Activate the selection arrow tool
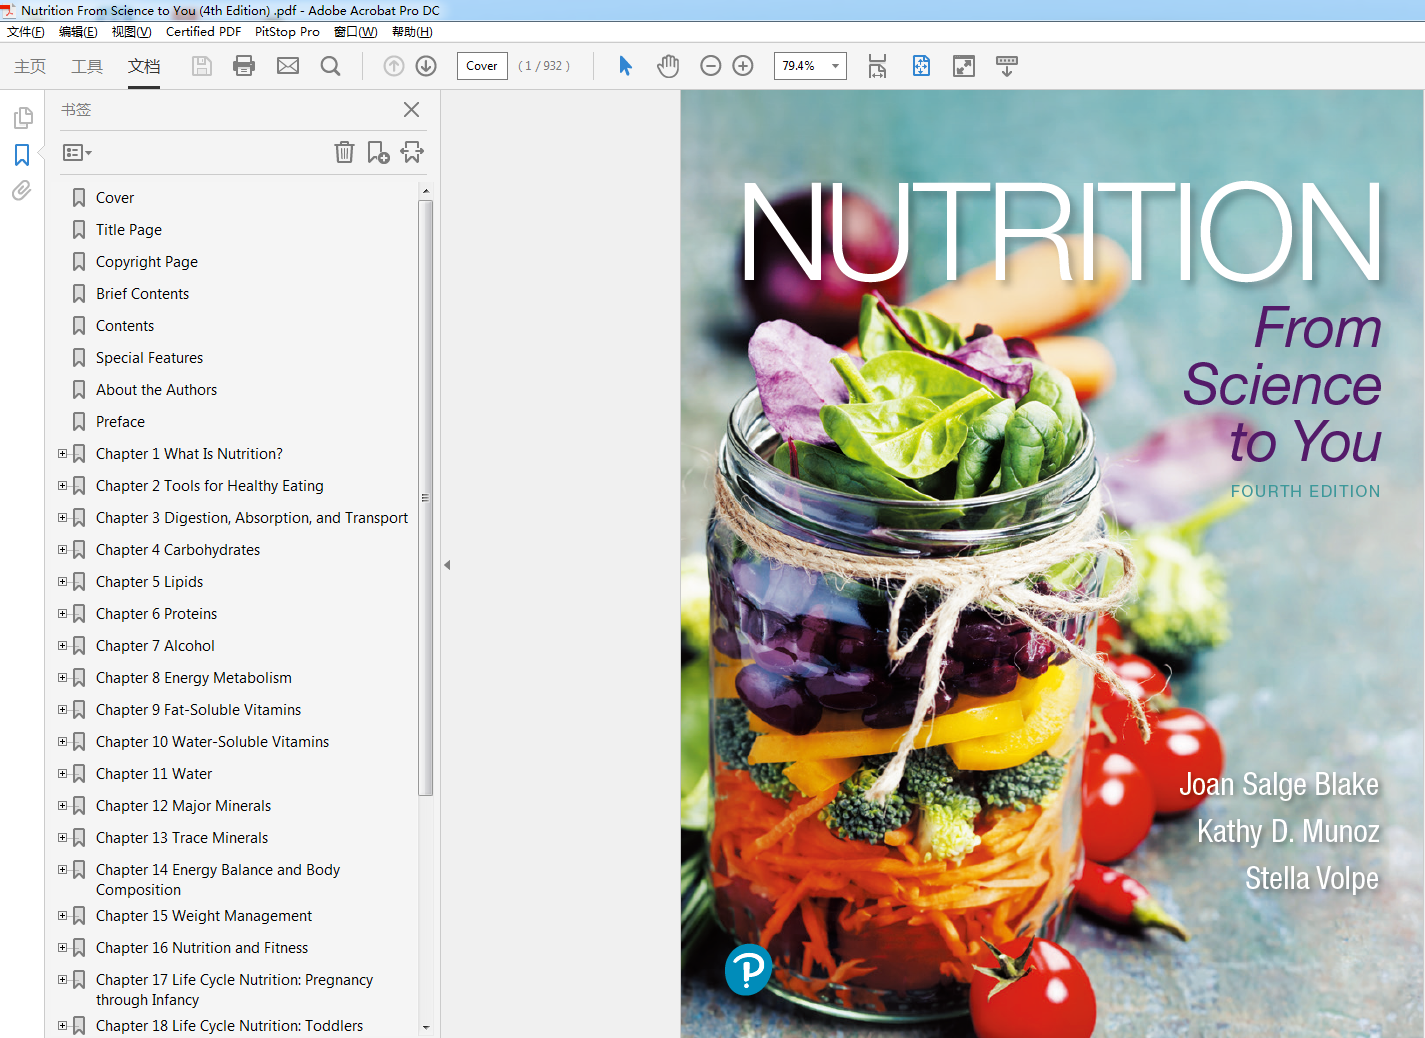 [625, 66]
